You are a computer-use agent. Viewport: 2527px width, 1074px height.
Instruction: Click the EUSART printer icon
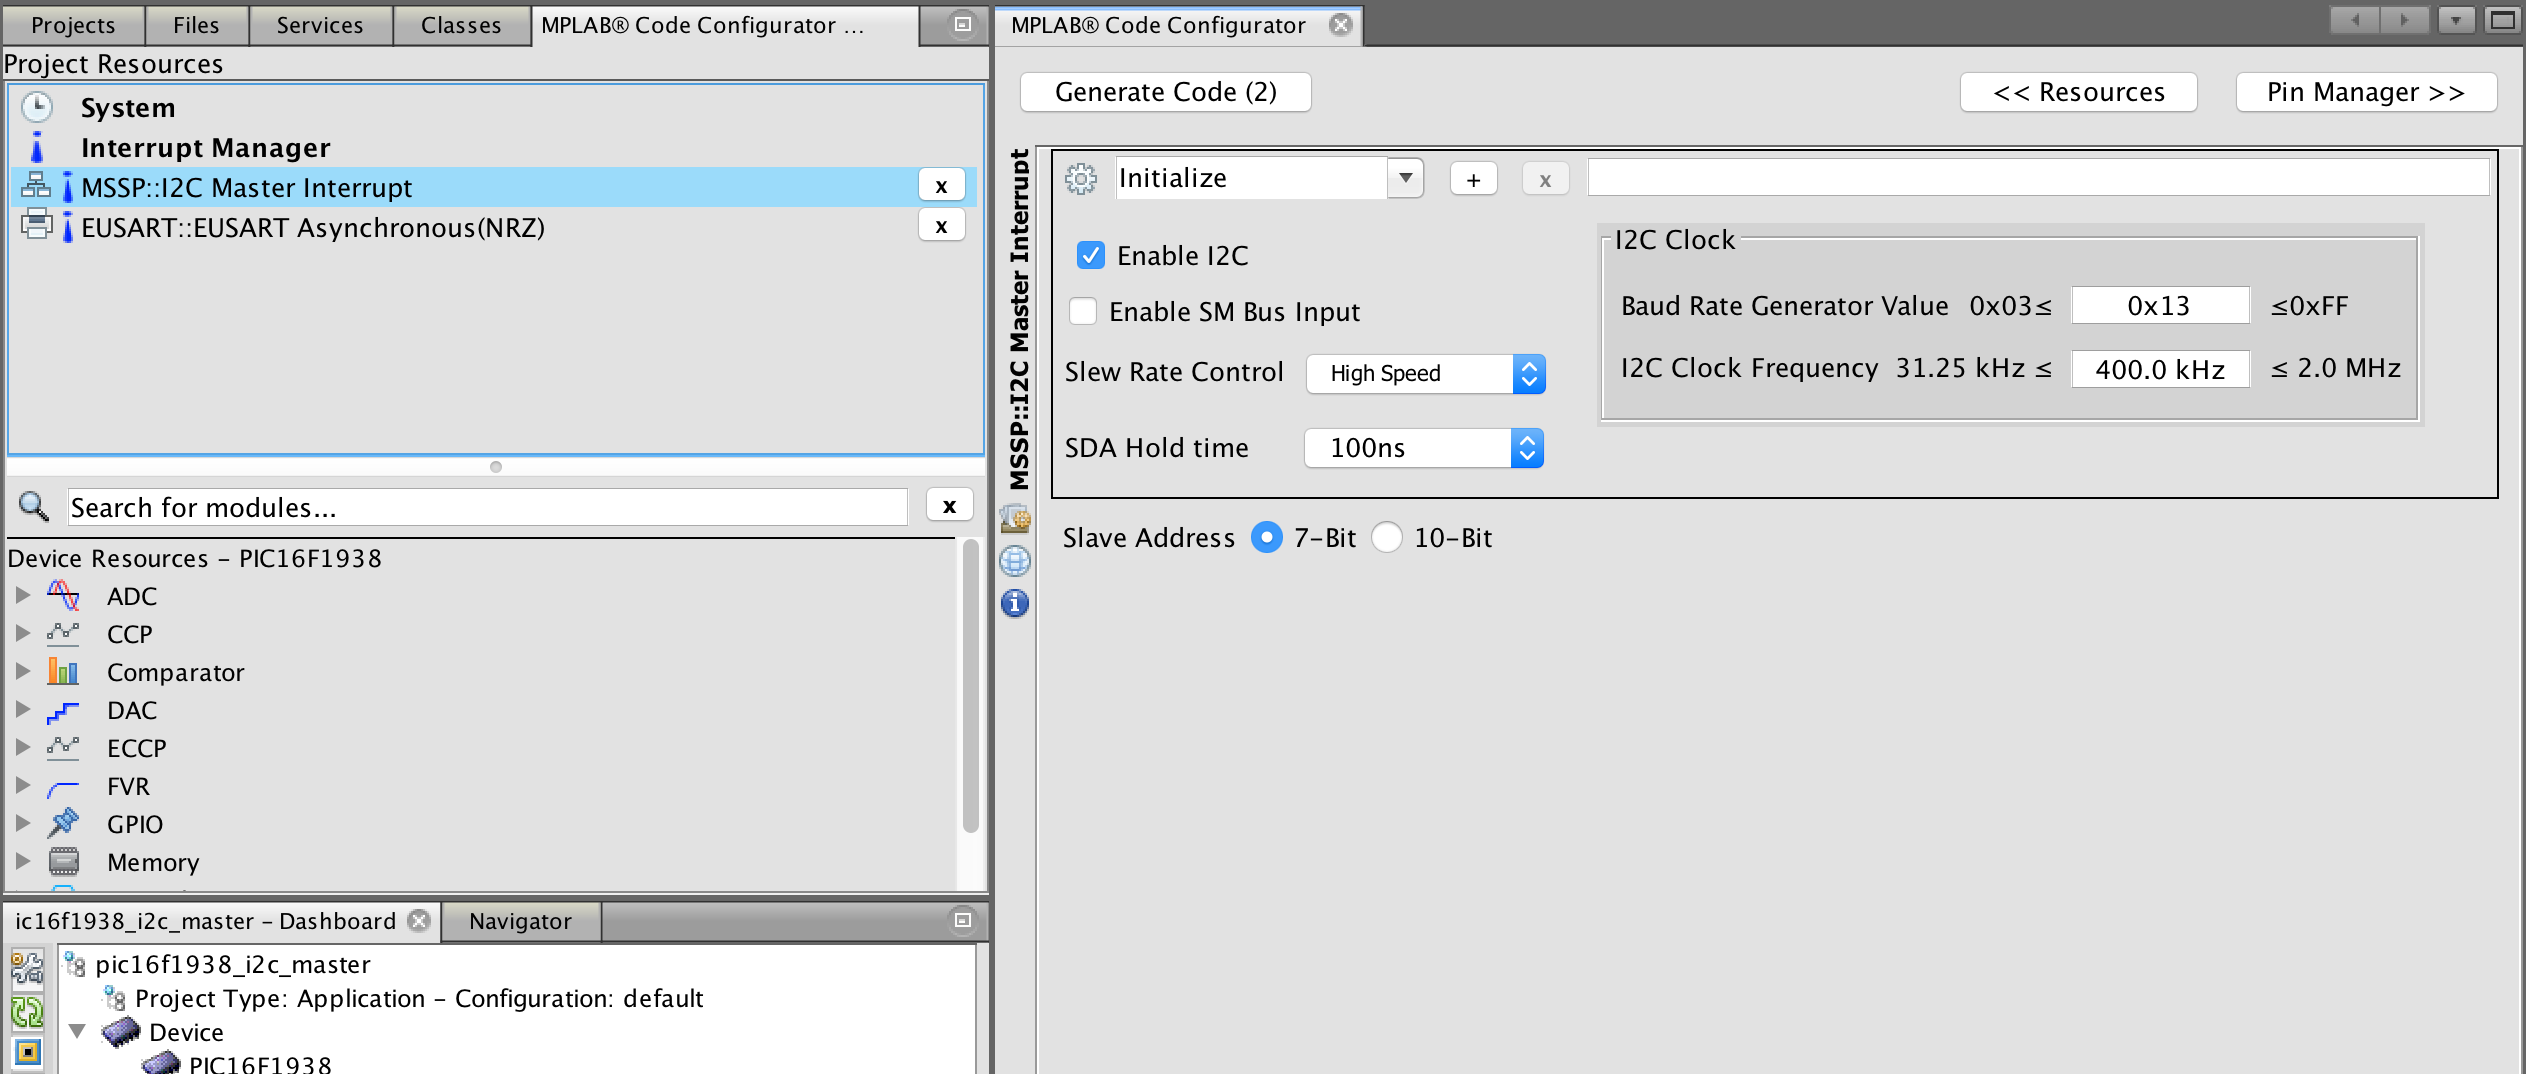coord(36,225)
